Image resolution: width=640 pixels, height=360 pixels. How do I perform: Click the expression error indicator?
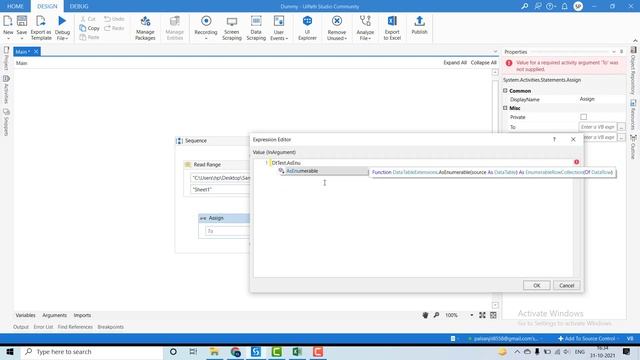click(x=576, y=162)
